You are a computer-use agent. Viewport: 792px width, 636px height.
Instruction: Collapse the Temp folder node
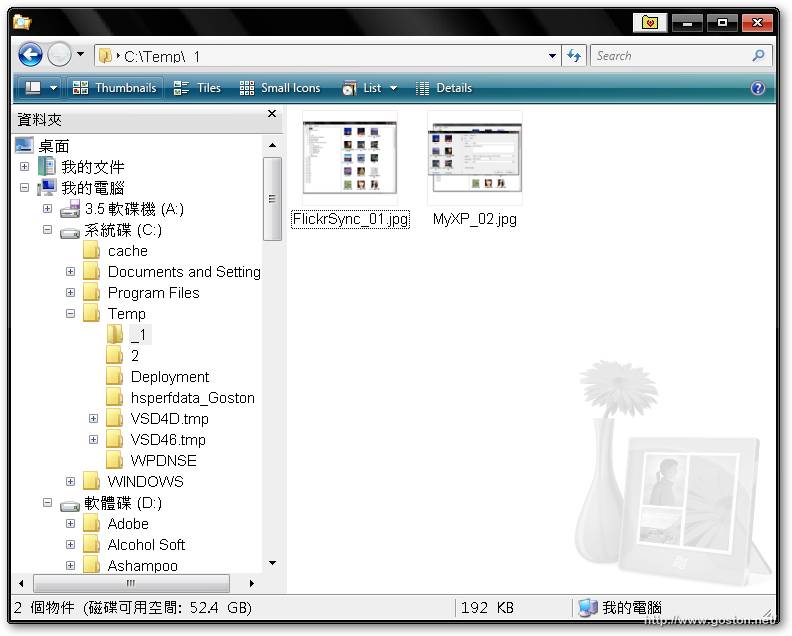tap(71, 314)
